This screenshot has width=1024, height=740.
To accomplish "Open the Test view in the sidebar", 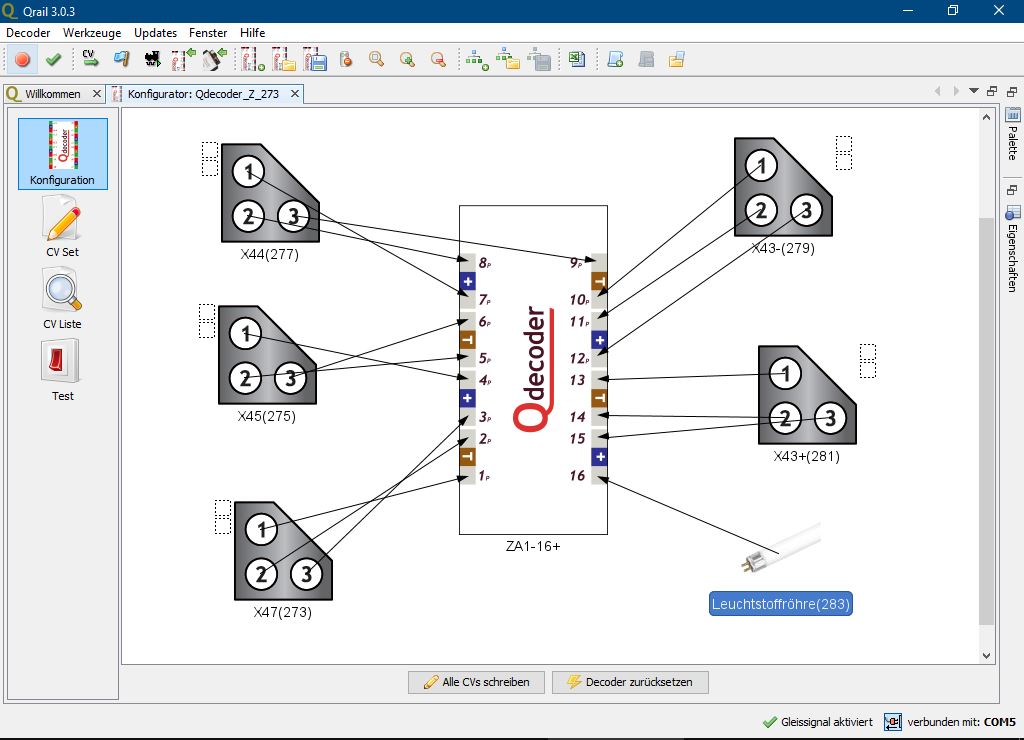I will [63, 370].
